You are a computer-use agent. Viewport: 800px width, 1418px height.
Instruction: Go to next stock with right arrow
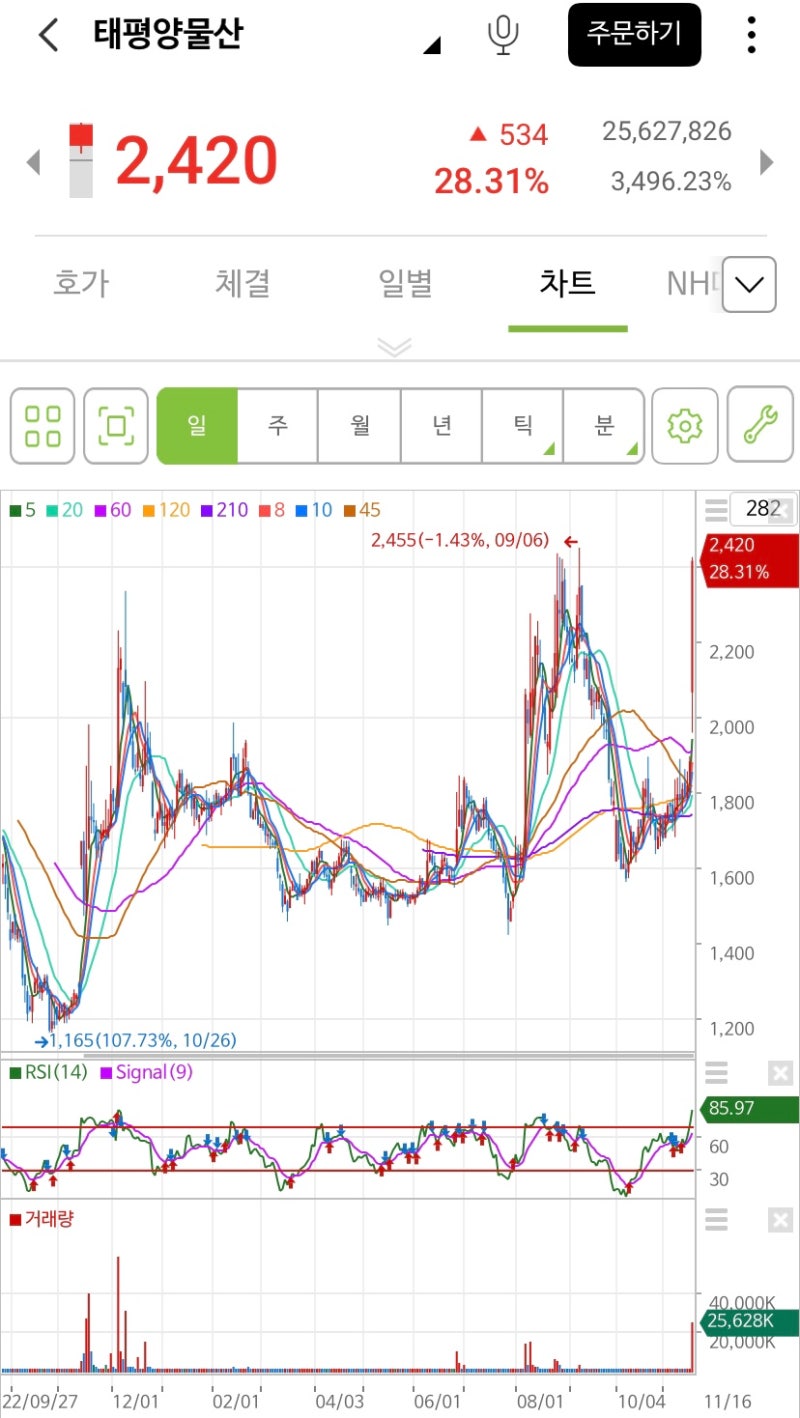pos(767,162)
